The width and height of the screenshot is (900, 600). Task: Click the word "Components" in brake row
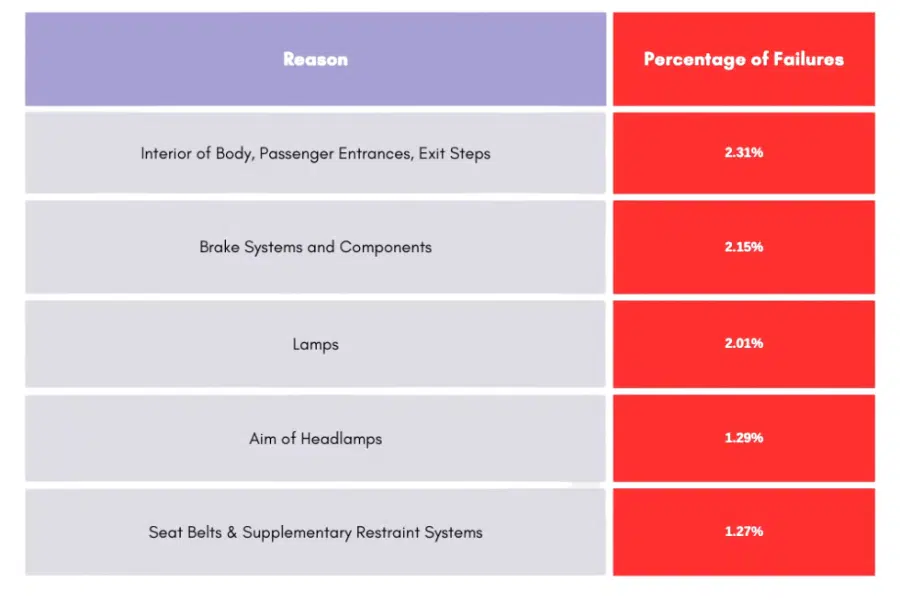click(x=386, y=246)
